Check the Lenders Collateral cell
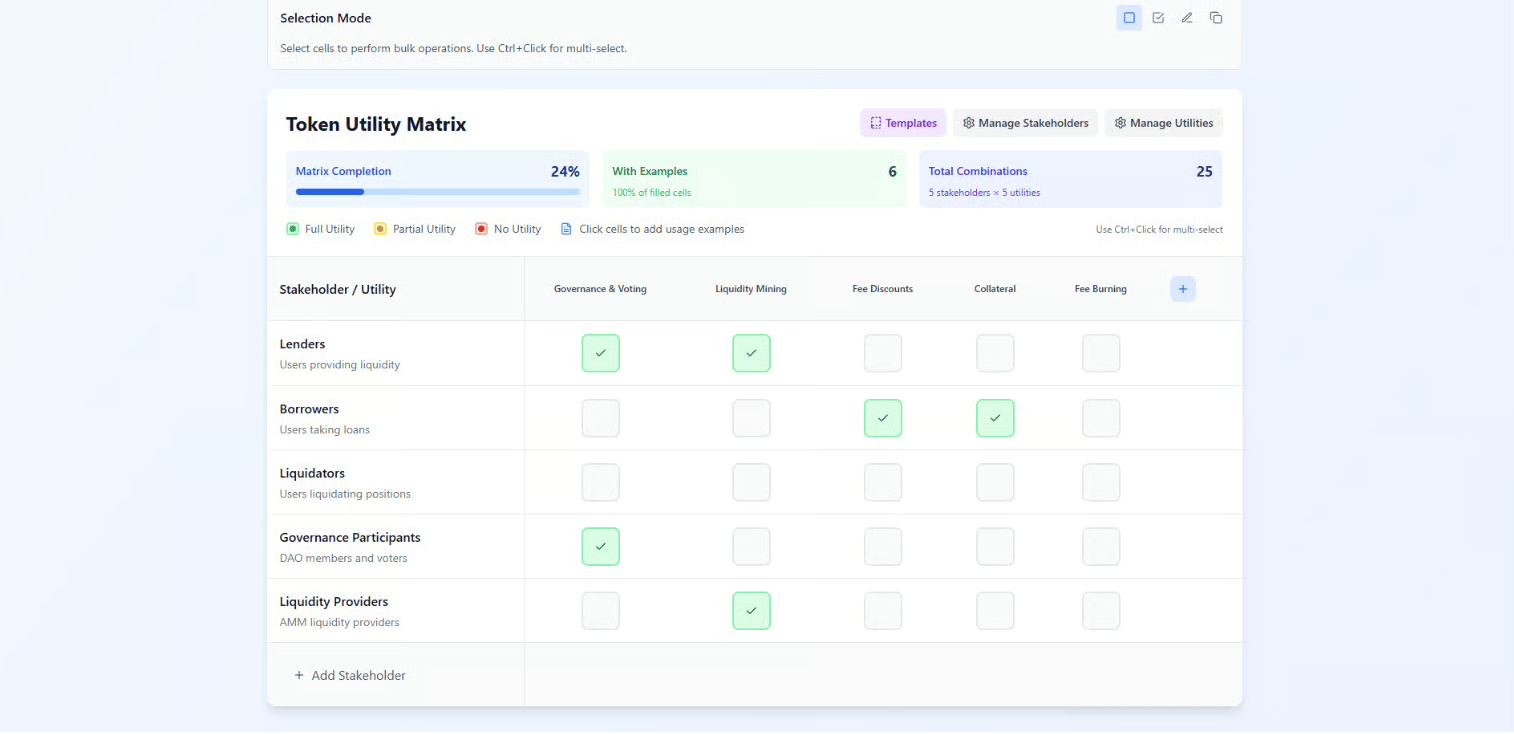The height and width of the screenshot is (734, 1514). (x=995, y=353)
